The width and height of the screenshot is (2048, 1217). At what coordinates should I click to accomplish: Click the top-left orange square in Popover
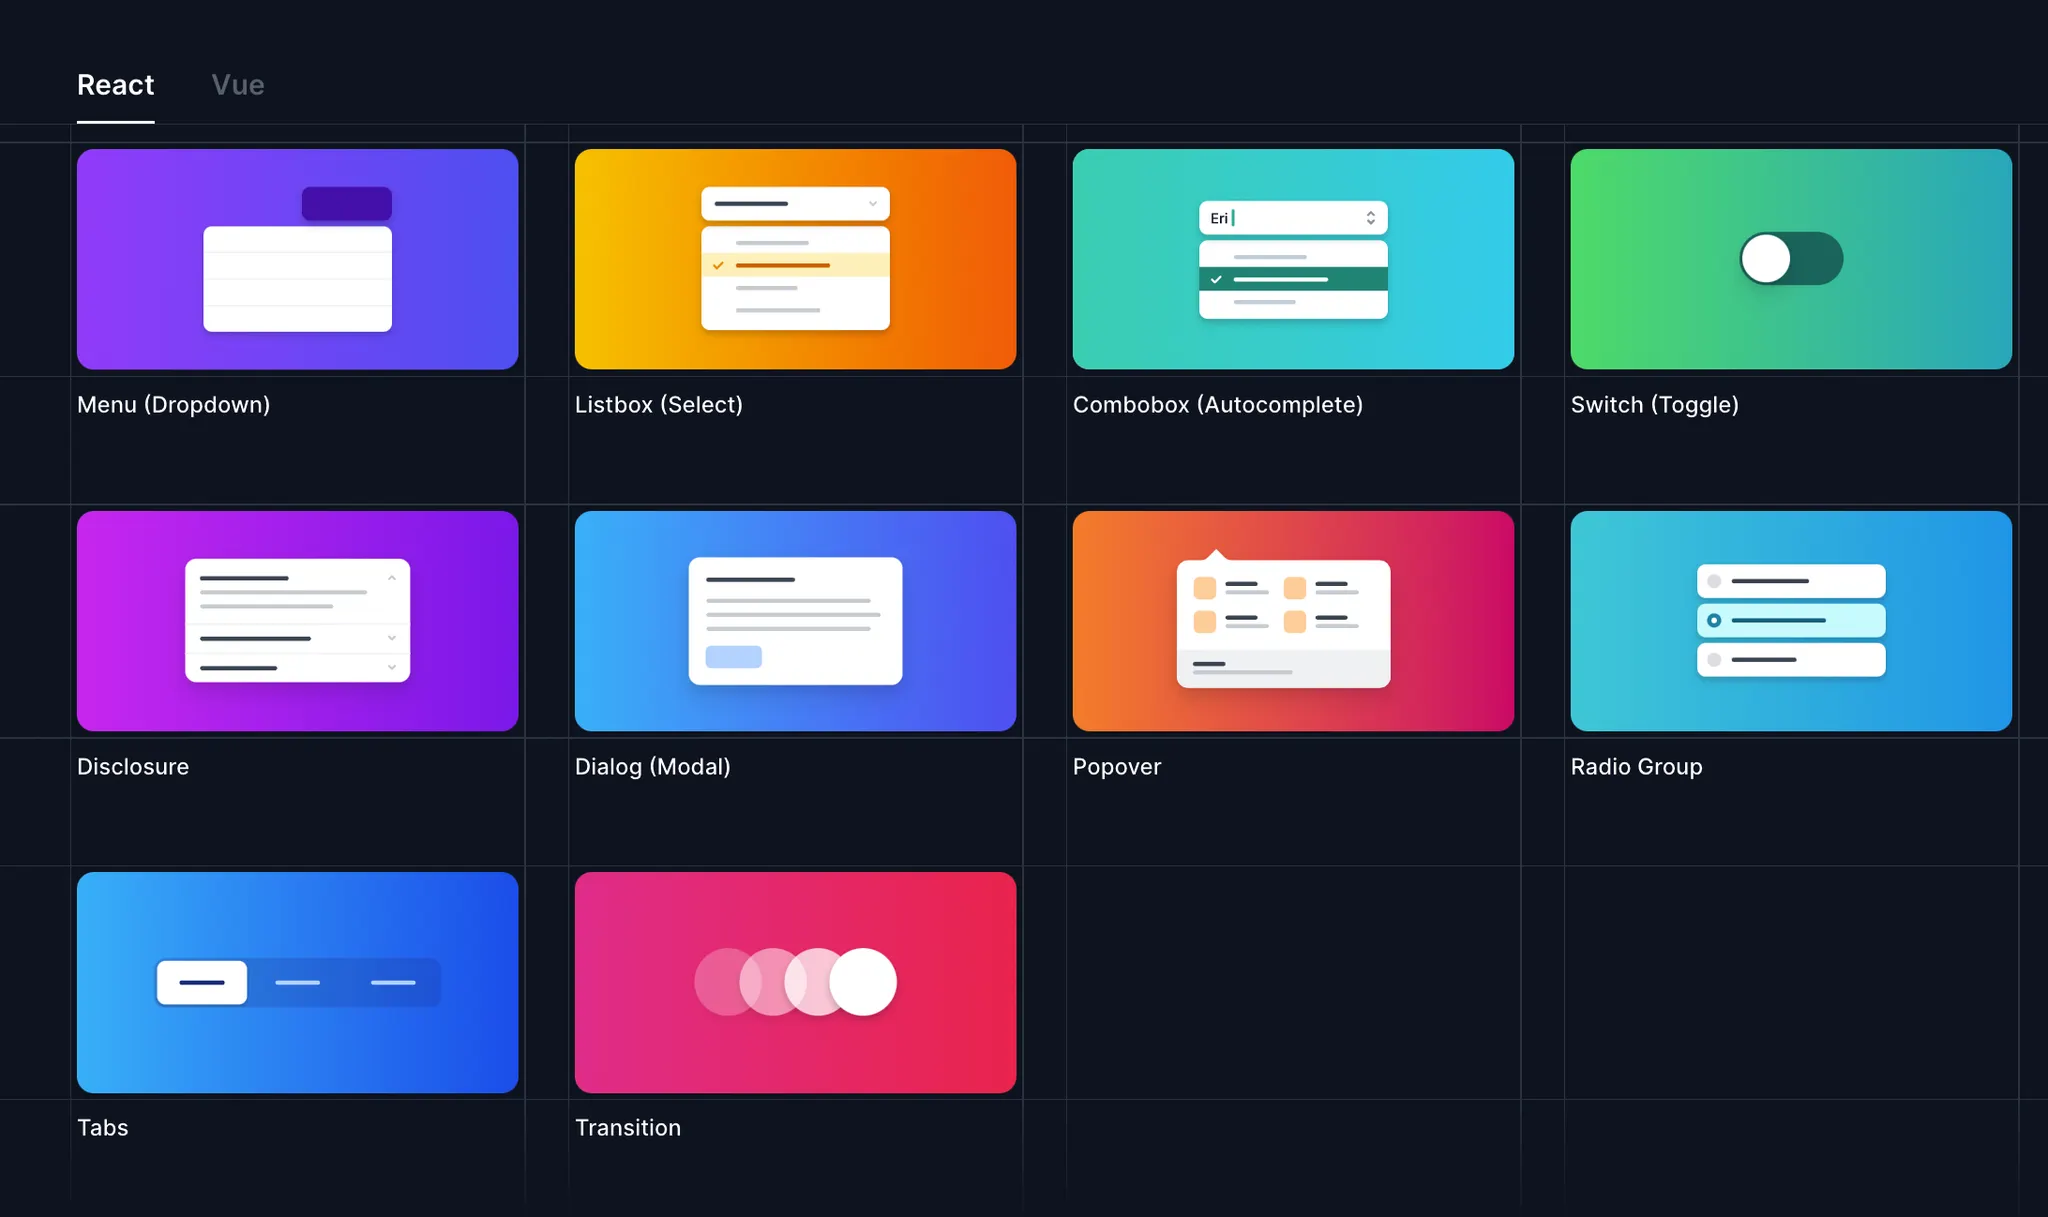(x=1204, y=588)
